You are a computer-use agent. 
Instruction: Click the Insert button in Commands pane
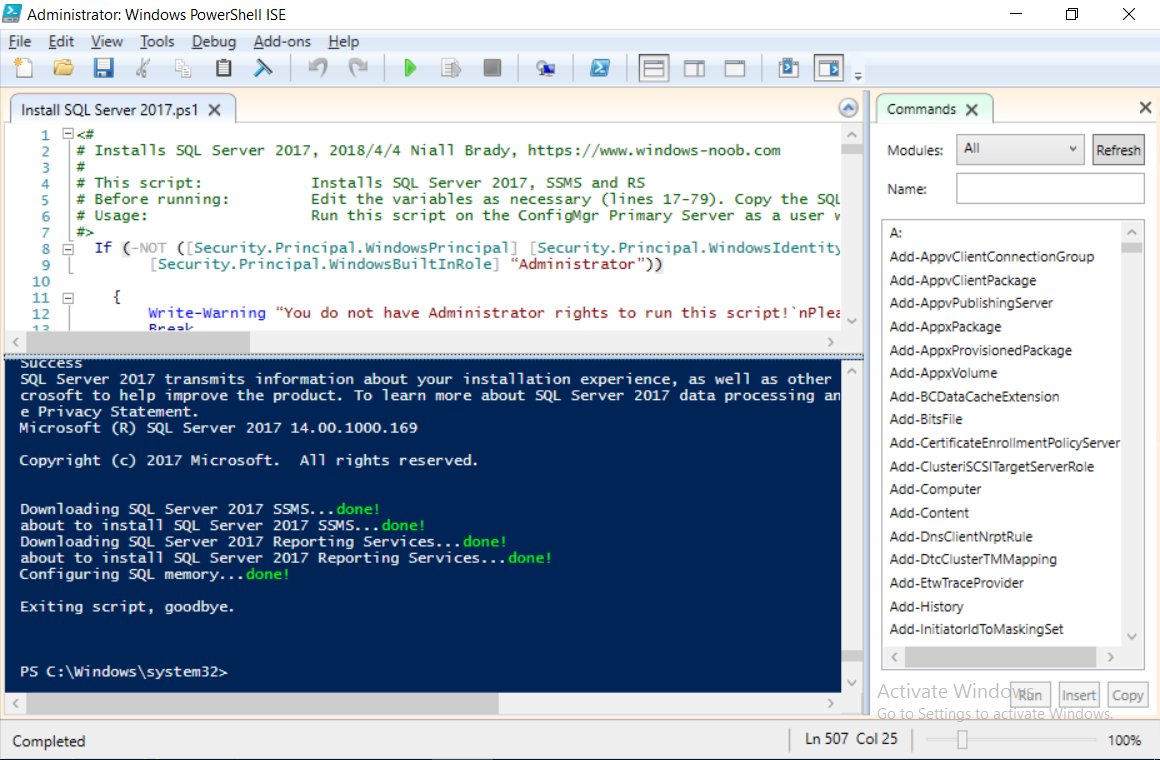pyautogui.click(x=1079, y=695)
